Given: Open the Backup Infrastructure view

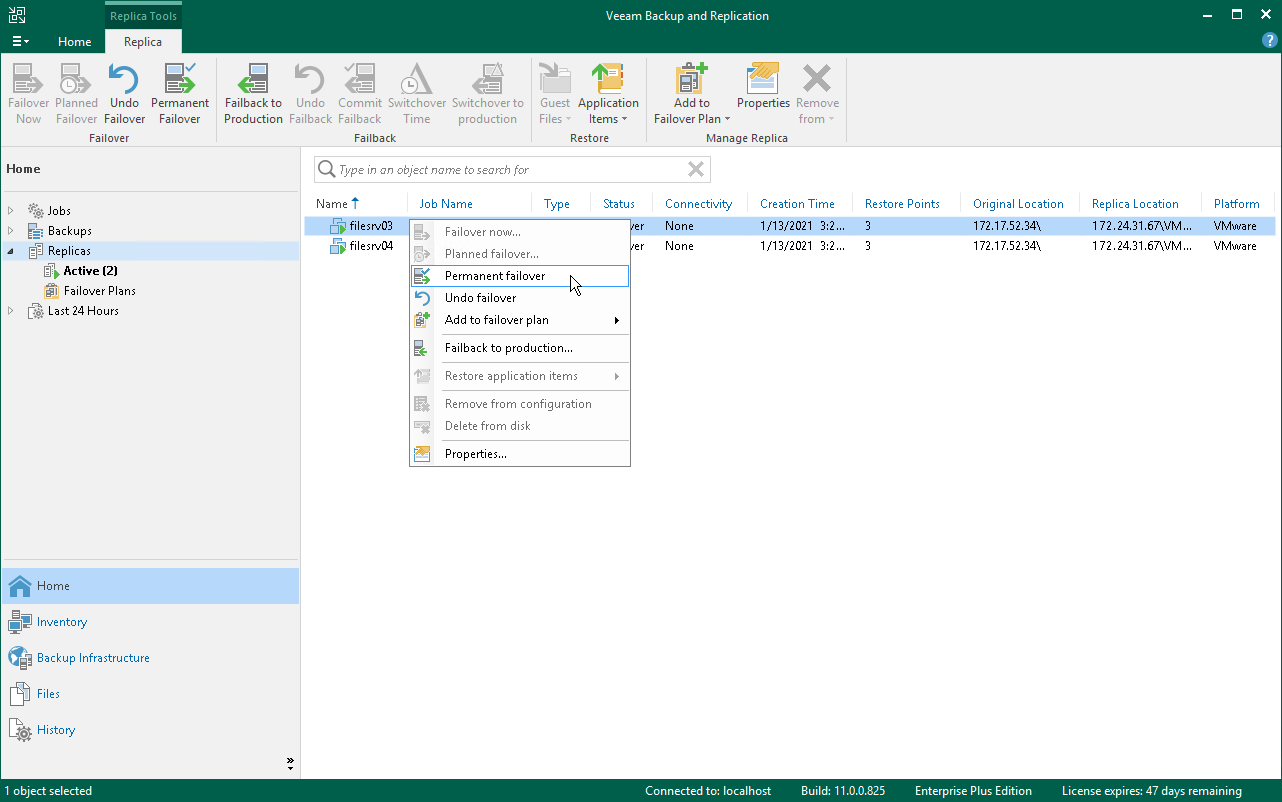Looking at the screenshot, I should pos(92,658).
